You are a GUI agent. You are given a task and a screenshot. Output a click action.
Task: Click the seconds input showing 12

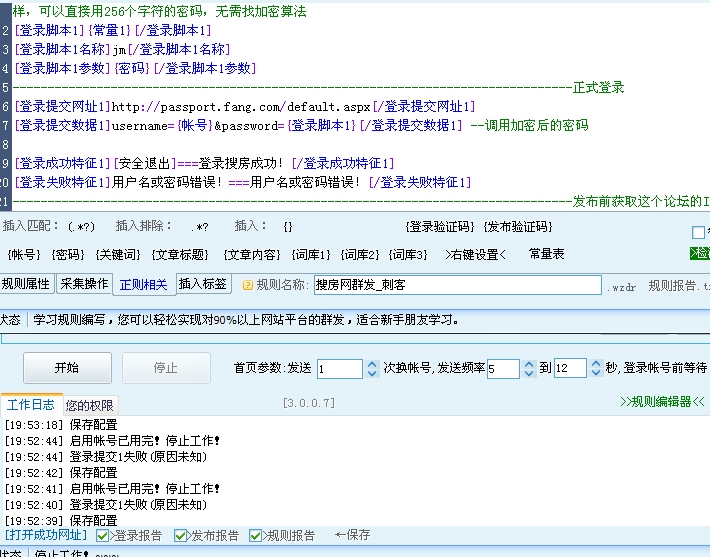(570, 369)
